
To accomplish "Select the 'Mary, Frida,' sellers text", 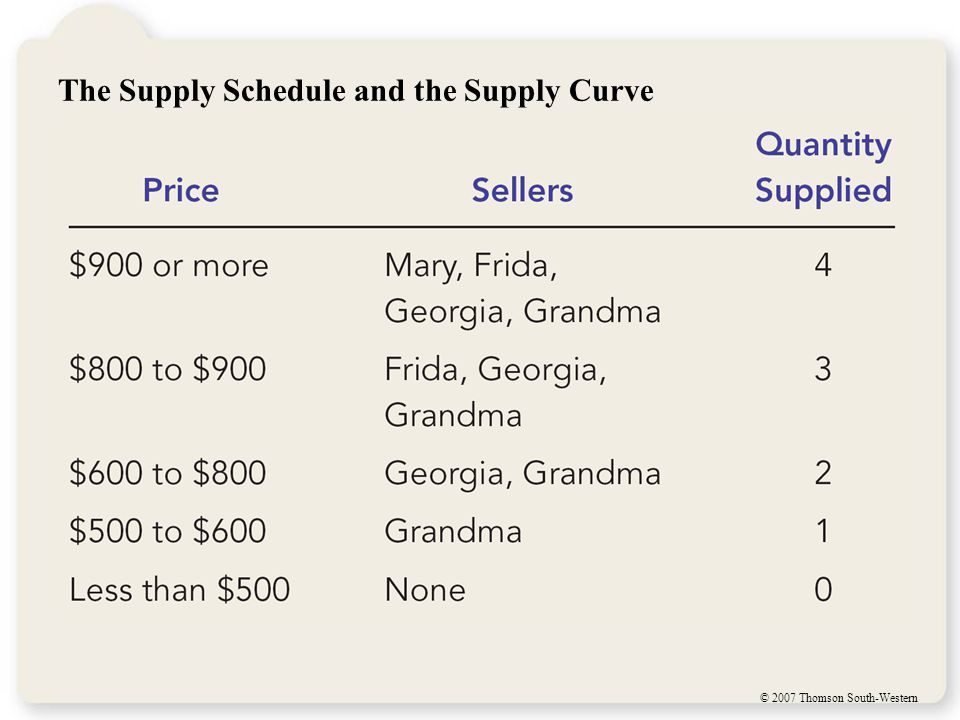I will (471, 266).
